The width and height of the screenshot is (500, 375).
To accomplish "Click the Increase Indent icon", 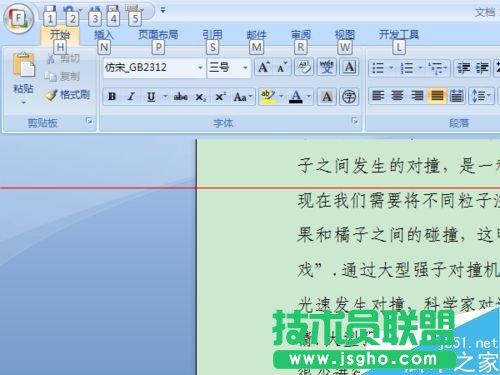I will (x=482, y=68).
